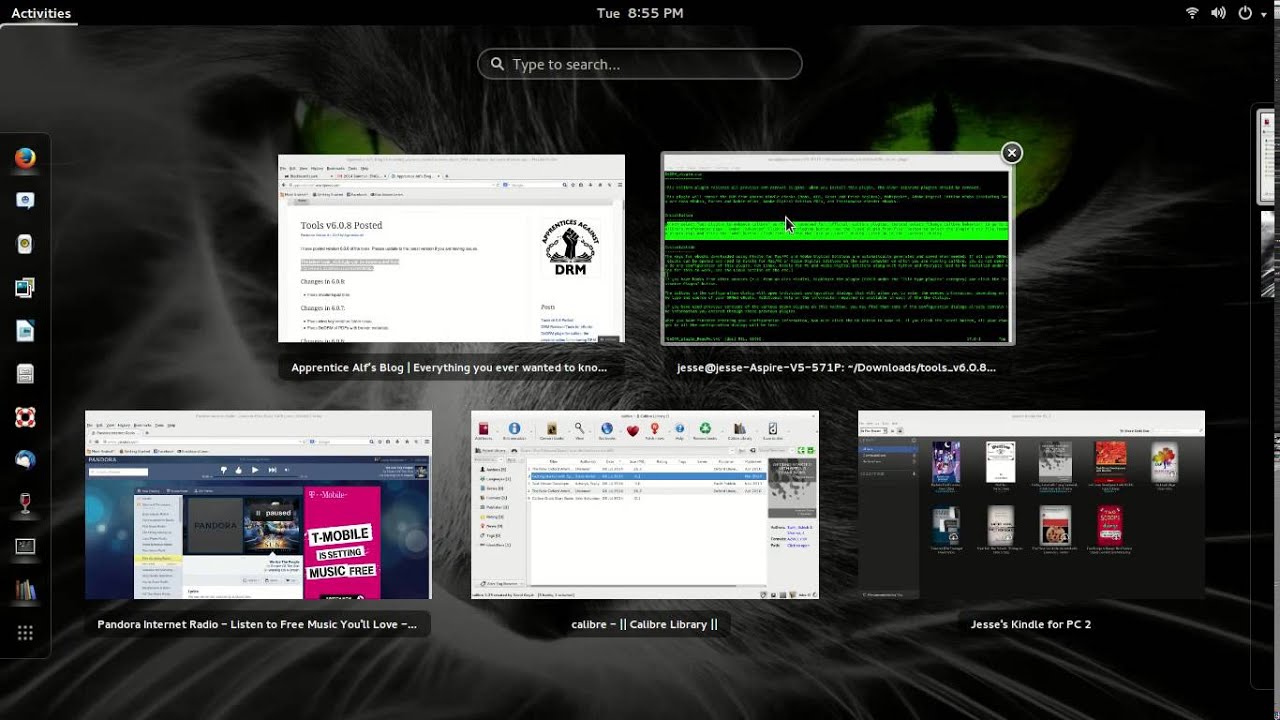Click Apprentices Against DRM logo in blog
1280x720 pixels.
pos(569,247)
